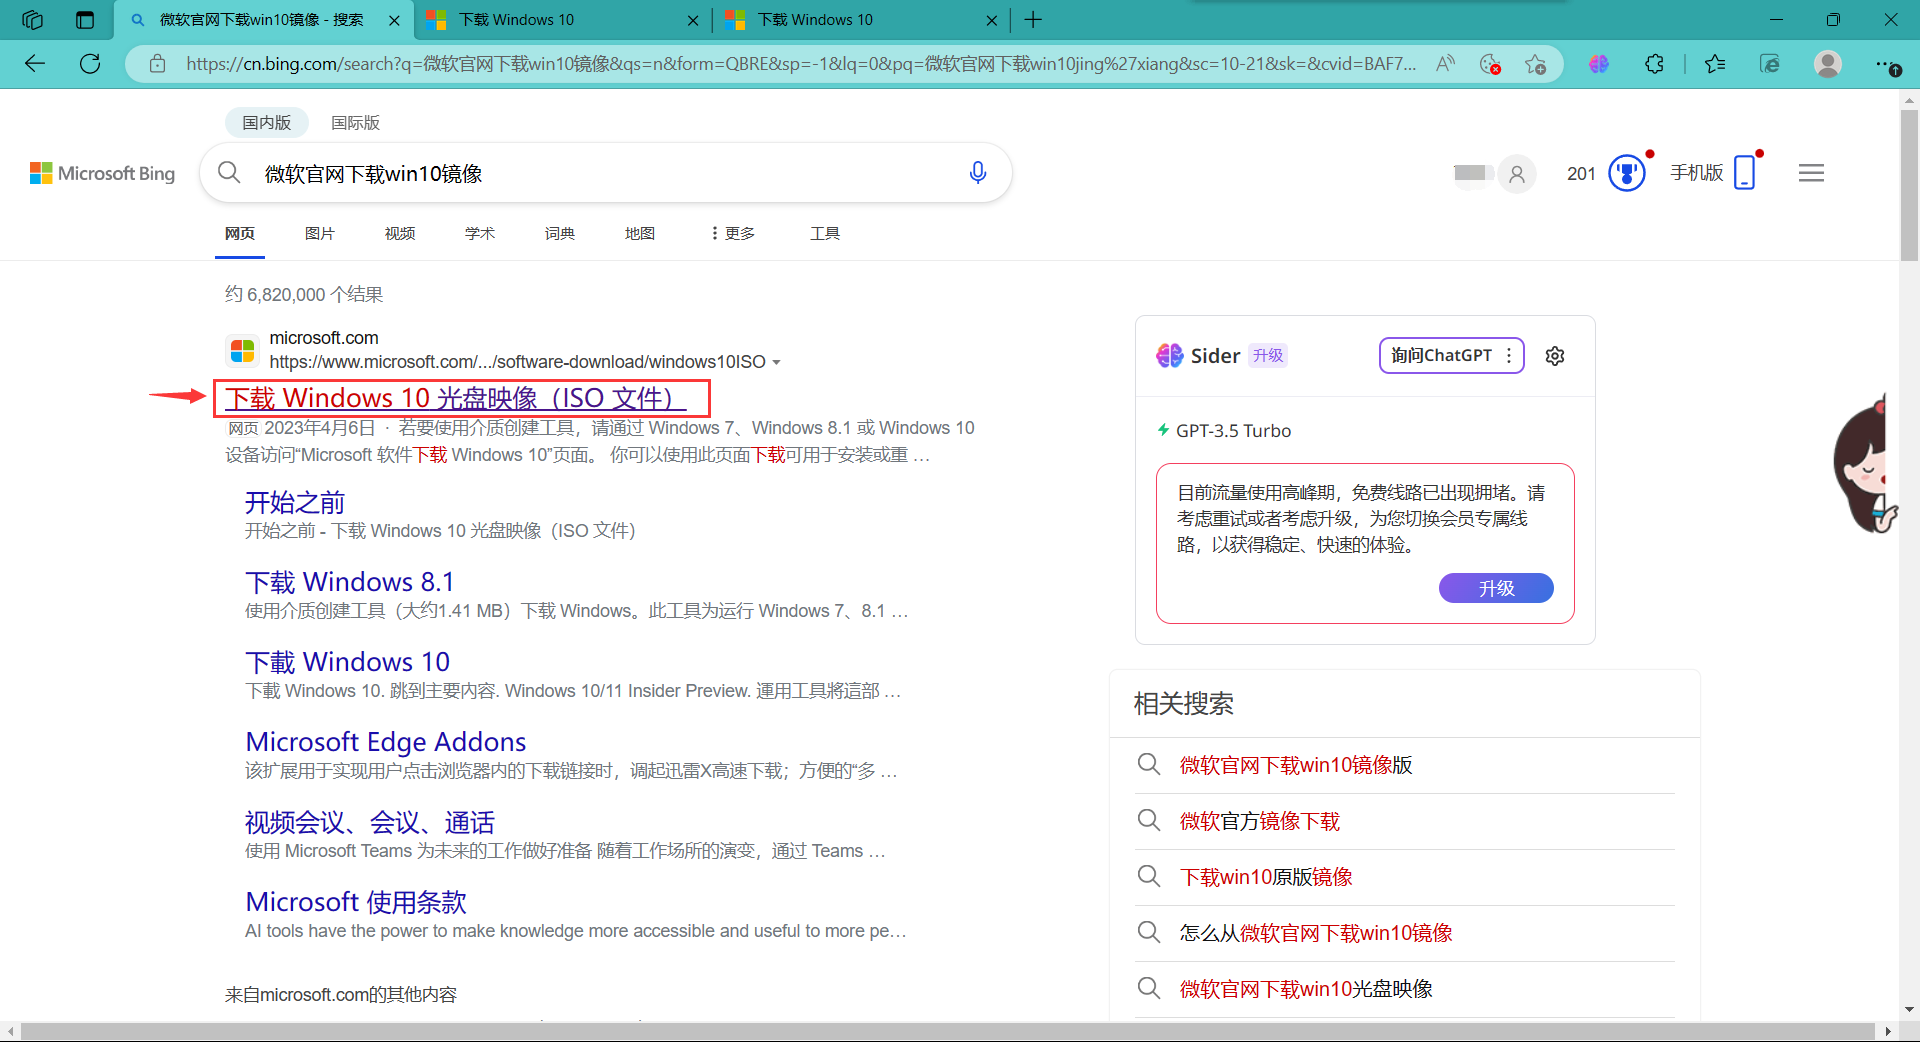Expand the microsoft.com URL dropdown arrow
Image resolution: width=1920 pixels, height=1042 pixels.
point(777,362)
